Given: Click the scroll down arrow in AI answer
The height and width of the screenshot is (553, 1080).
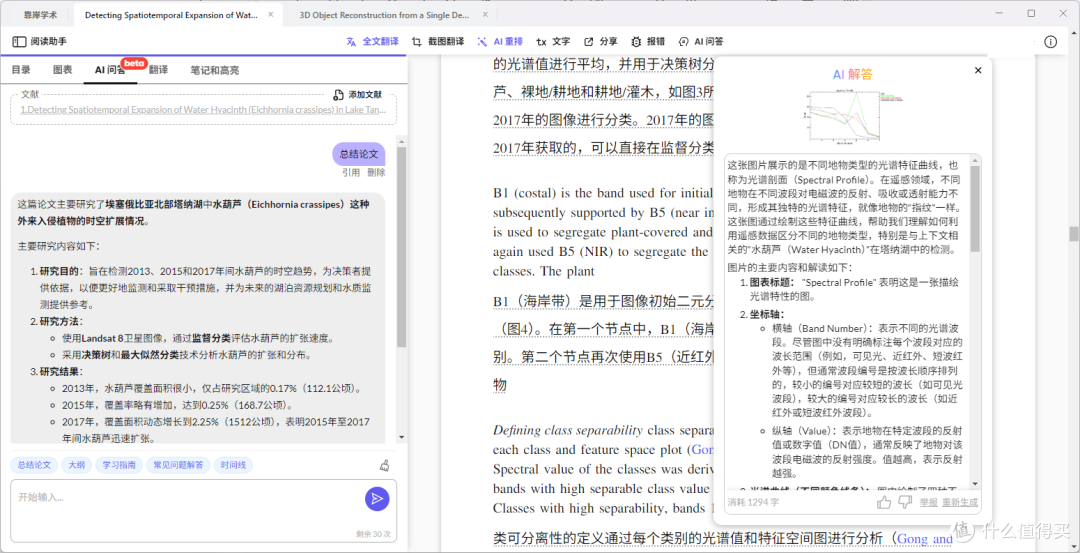Looking at the screenshot, I should point(975,483).
